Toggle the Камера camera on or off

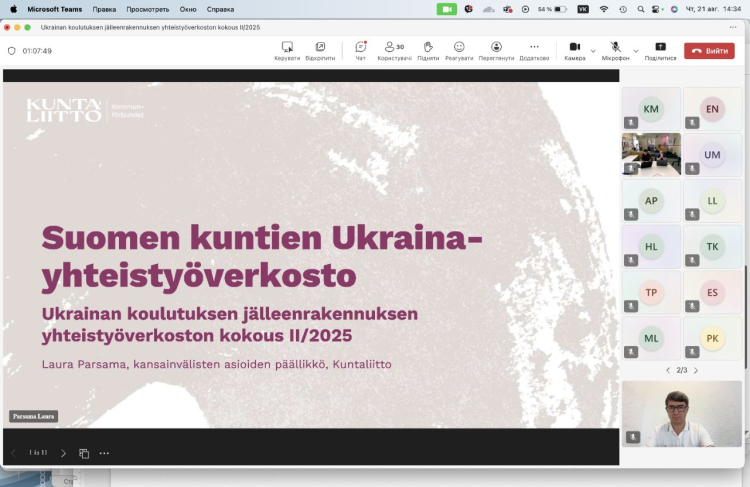point(574,47)
